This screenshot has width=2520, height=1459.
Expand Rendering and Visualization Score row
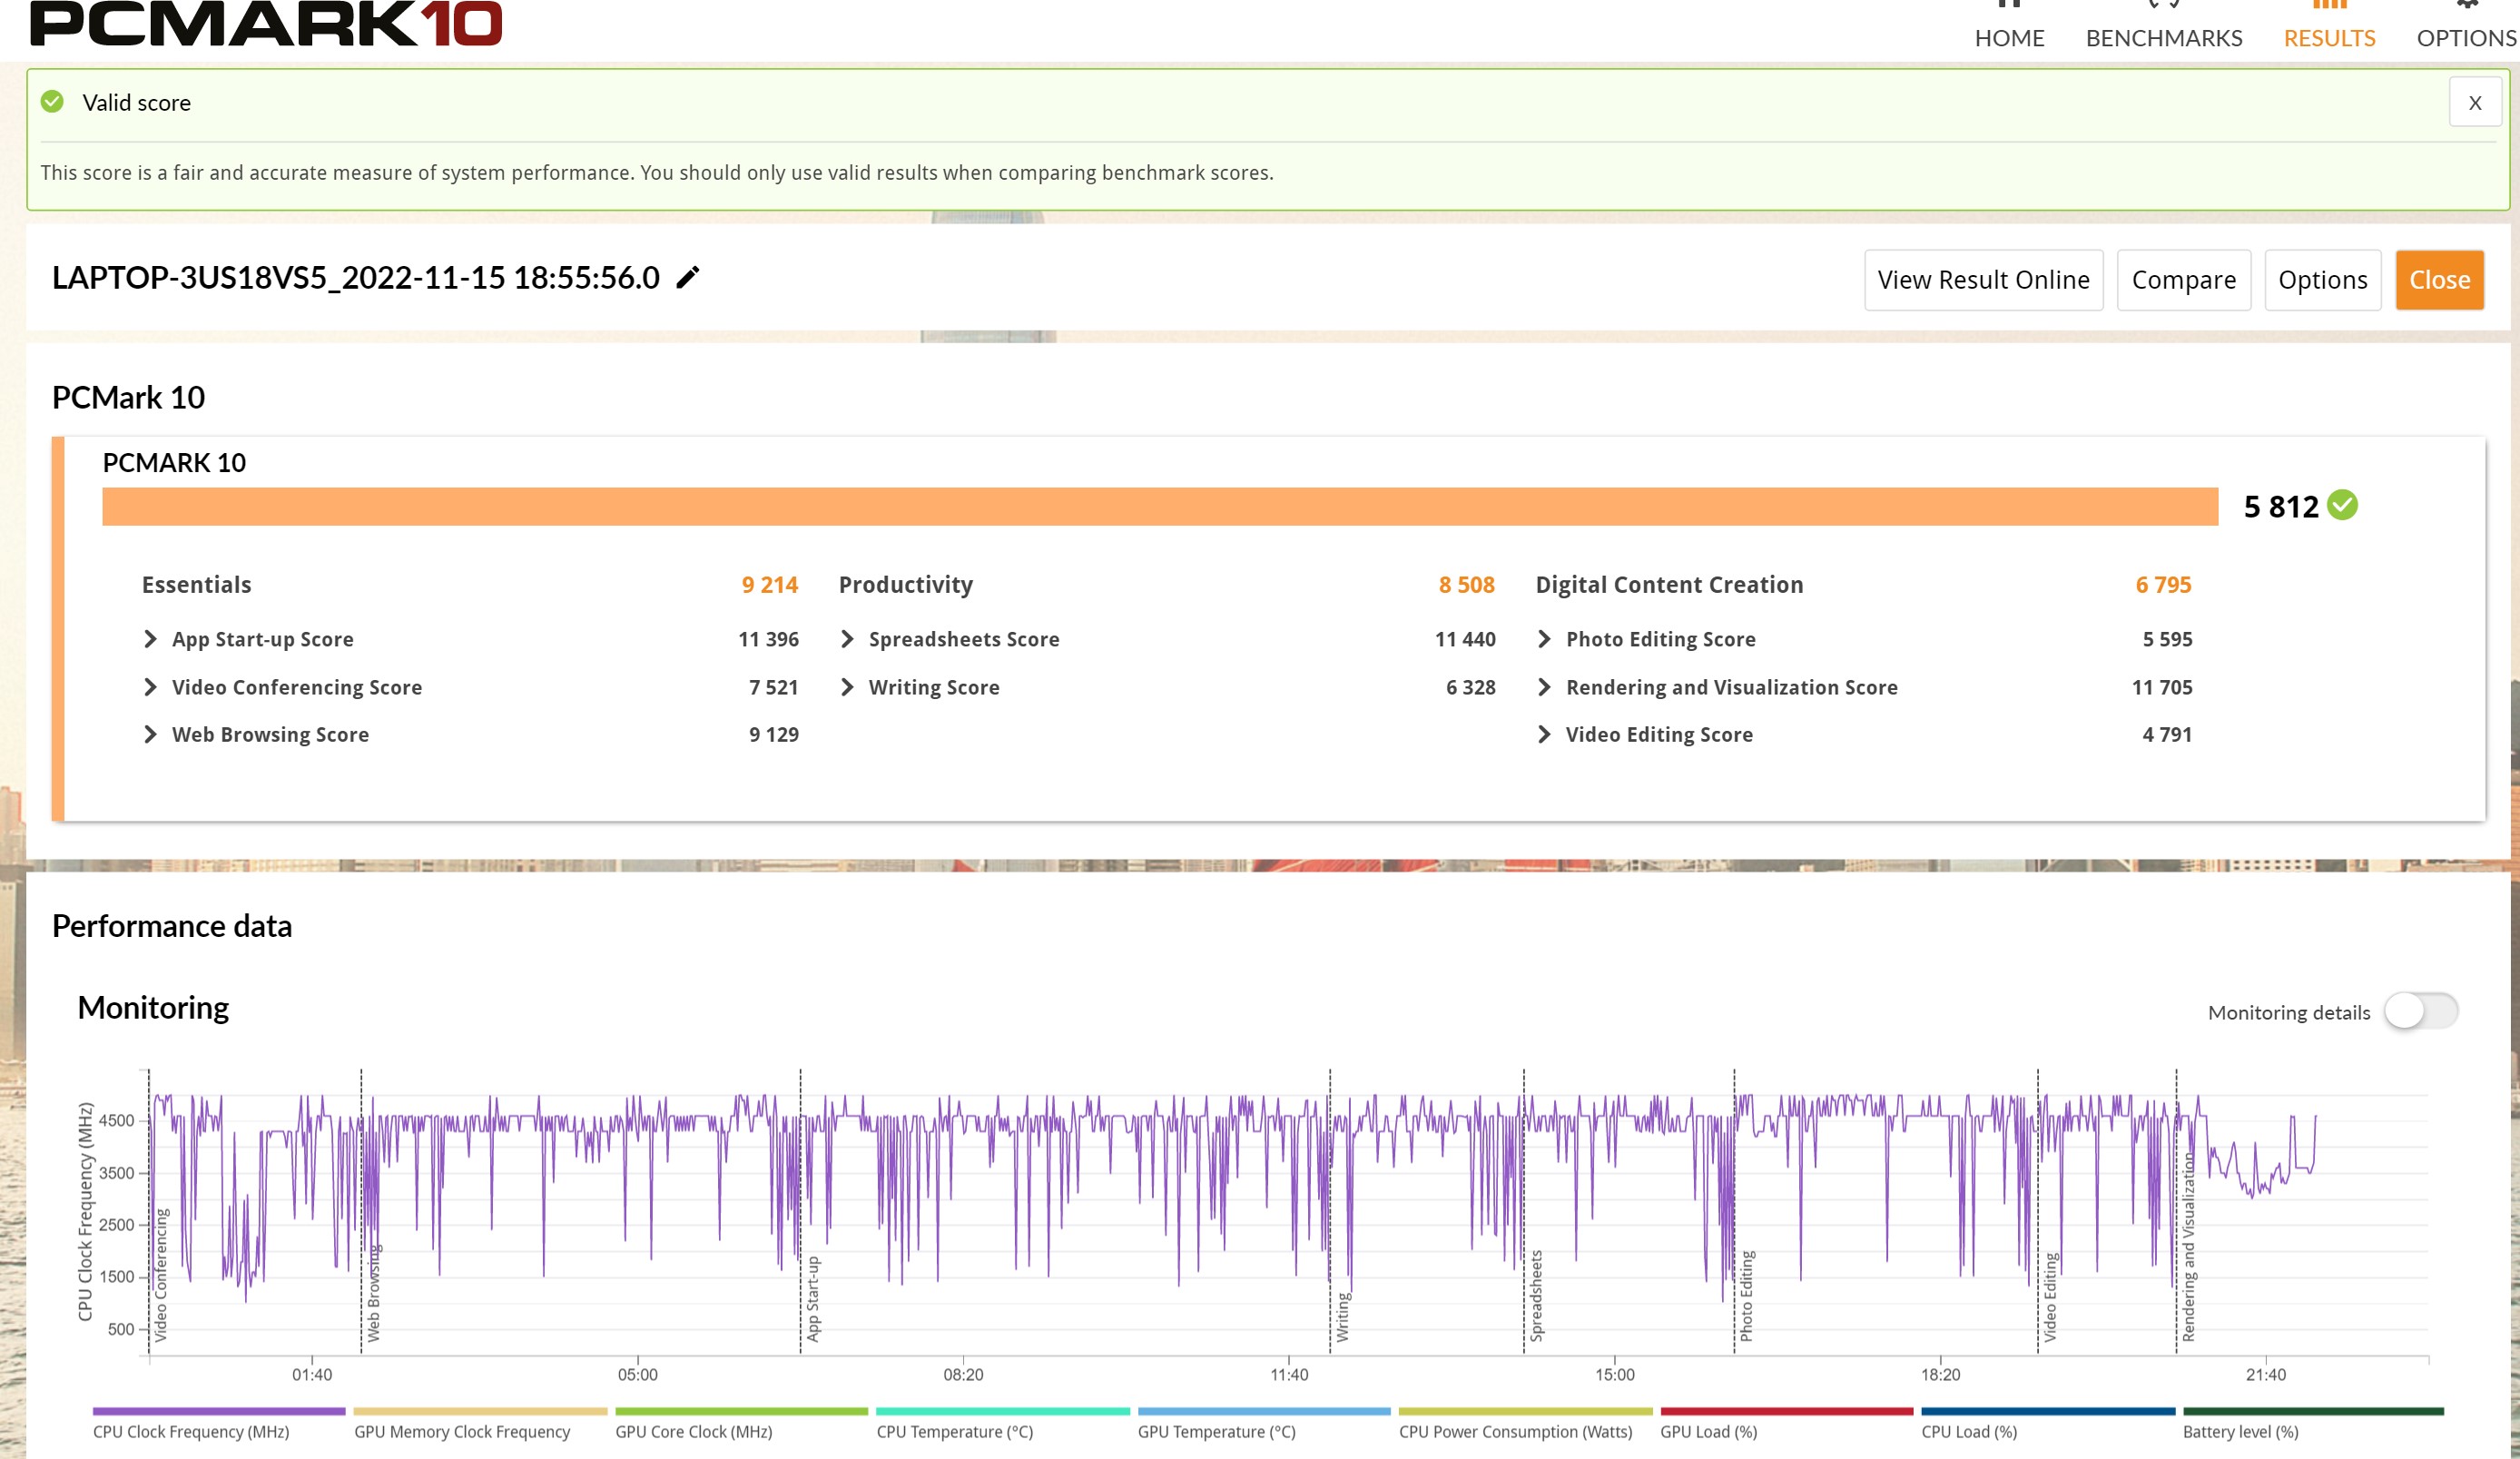(1544, 687)
